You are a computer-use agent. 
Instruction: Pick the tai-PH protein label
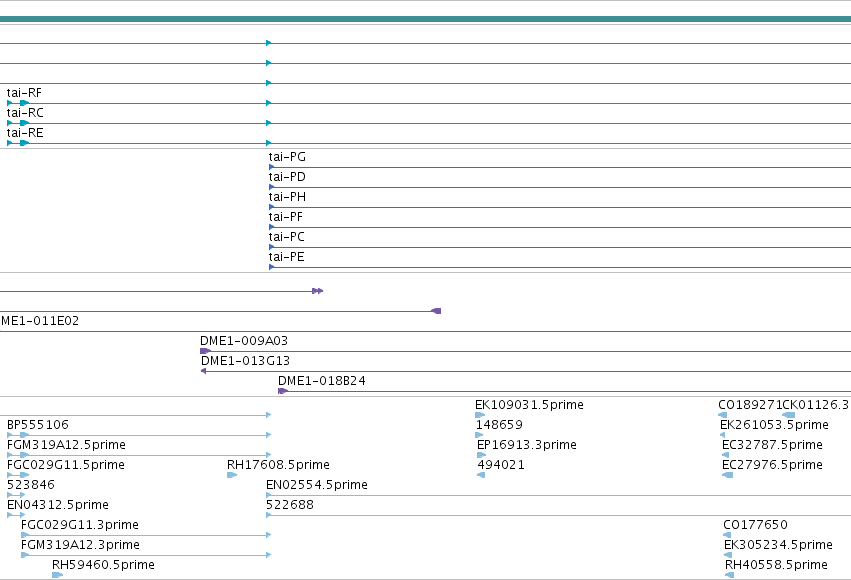pyautogui.click(x=287, y=197)
